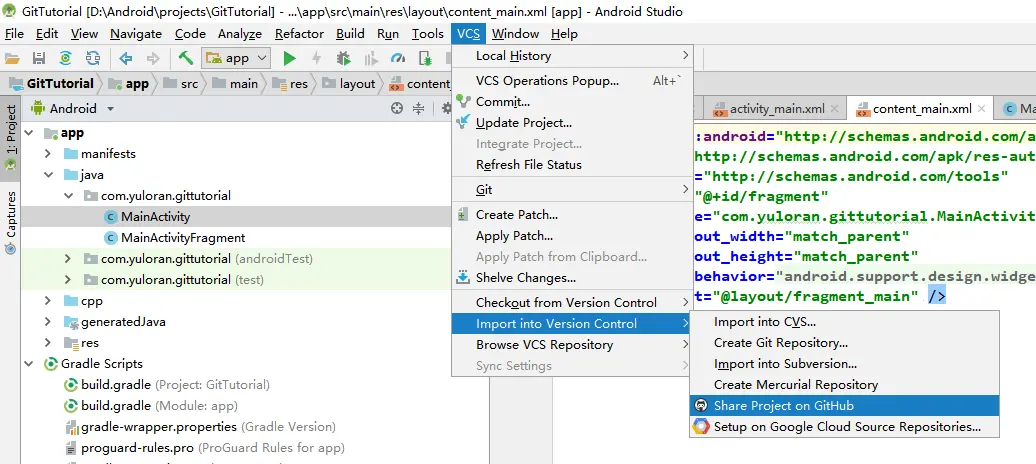
Task: Open the File menu
Action: (14, 34)
